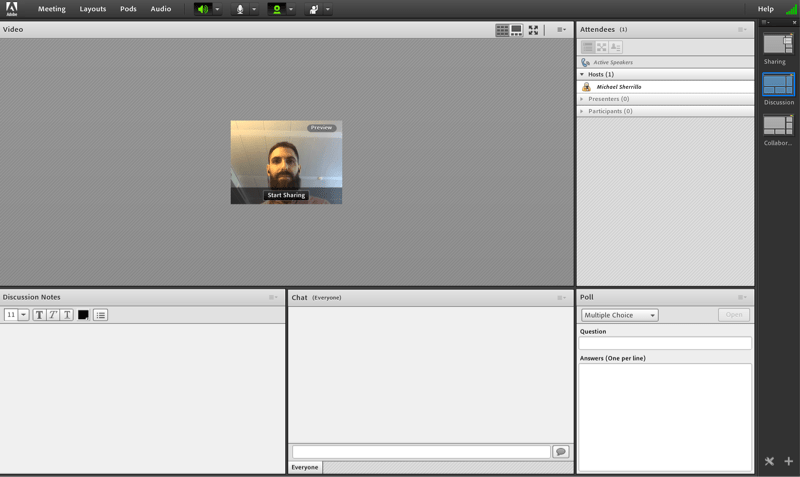Image resolution: width=800 pixels, height=477 pixels.
Task: Open Video pod options menu
Action: [x=561, y=30]
